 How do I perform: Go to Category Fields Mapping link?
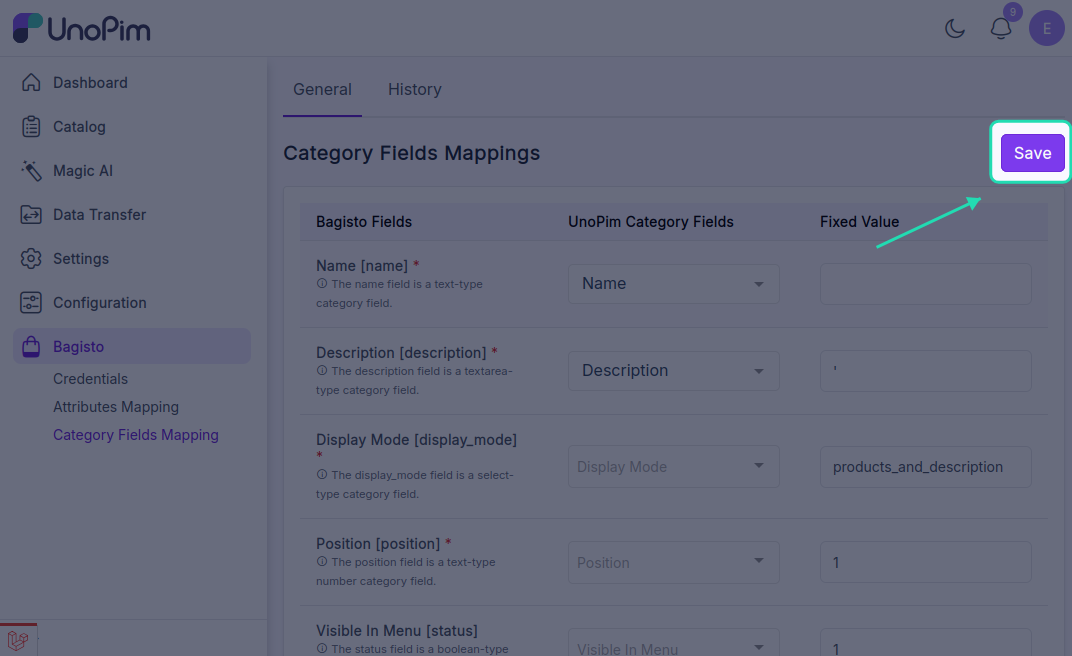point(135,435)
